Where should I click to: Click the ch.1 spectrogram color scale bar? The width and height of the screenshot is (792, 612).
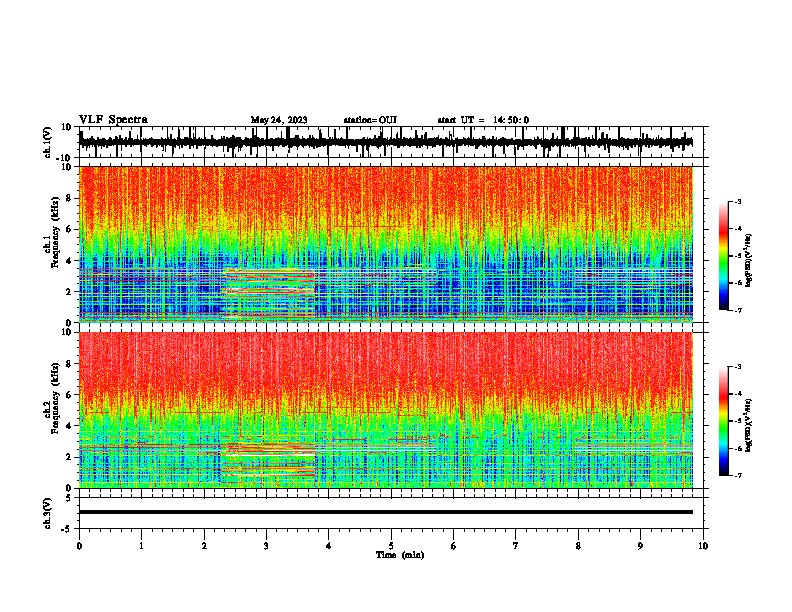pyautogui.click(x=724, y=256)
